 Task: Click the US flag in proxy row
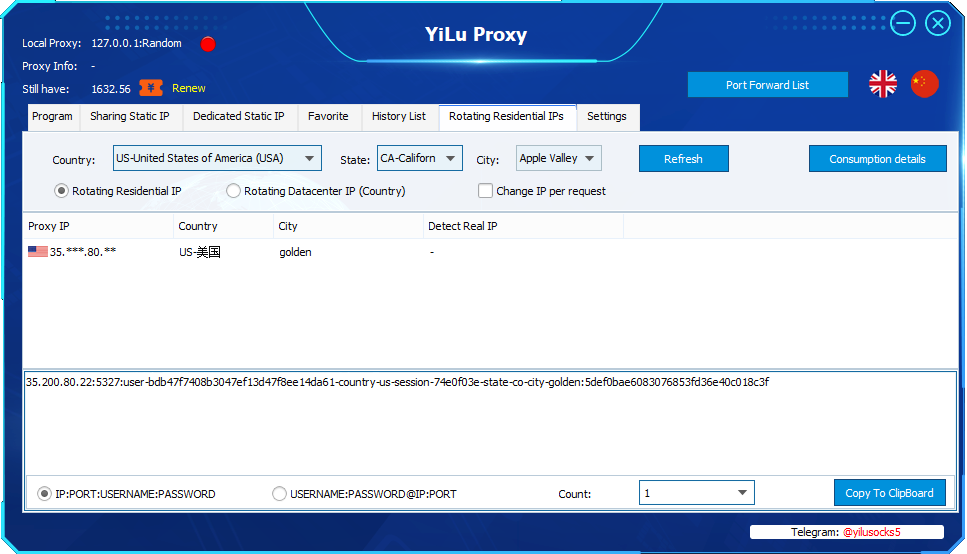pos(38,252)
